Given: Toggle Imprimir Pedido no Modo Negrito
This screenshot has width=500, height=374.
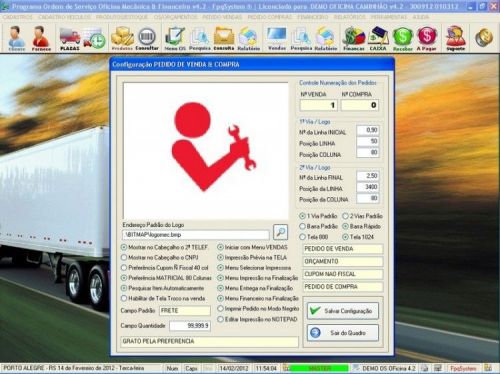Looking at the screenshot, I should tap(258, 309).
